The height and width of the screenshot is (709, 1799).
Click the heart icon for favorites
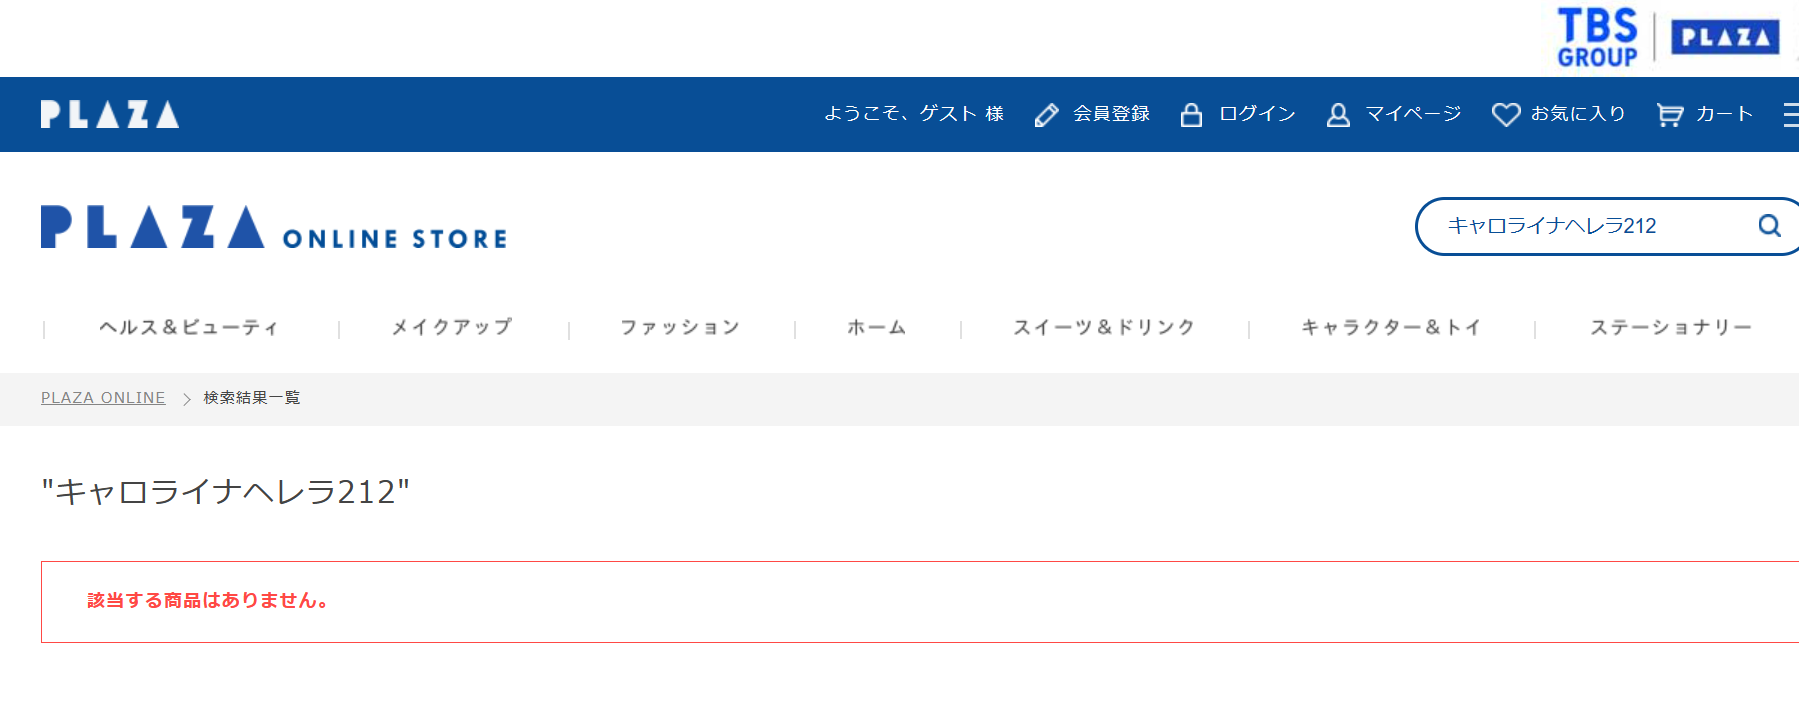(x=1505, y=114)
